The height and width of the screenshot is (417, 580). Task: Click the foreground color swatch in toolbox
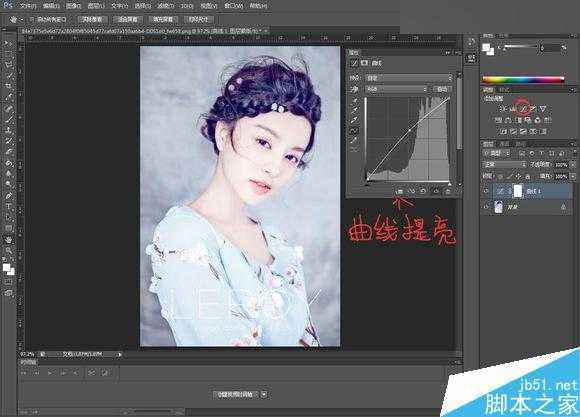(7, 268)
